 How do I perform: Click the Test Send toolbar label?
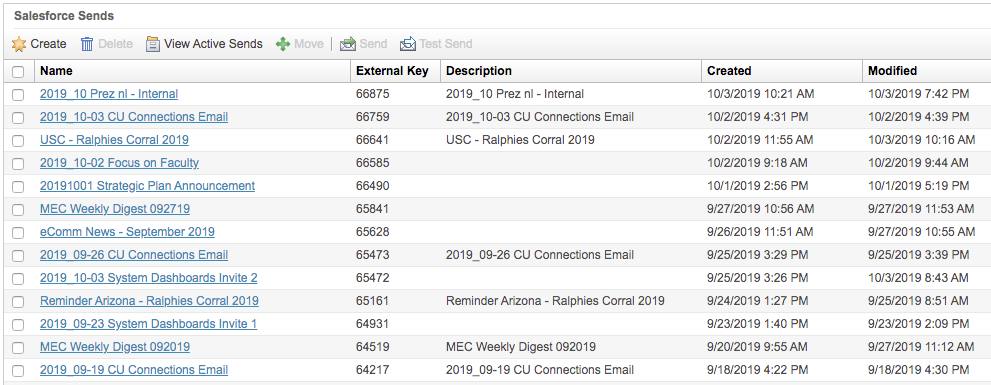446,44
